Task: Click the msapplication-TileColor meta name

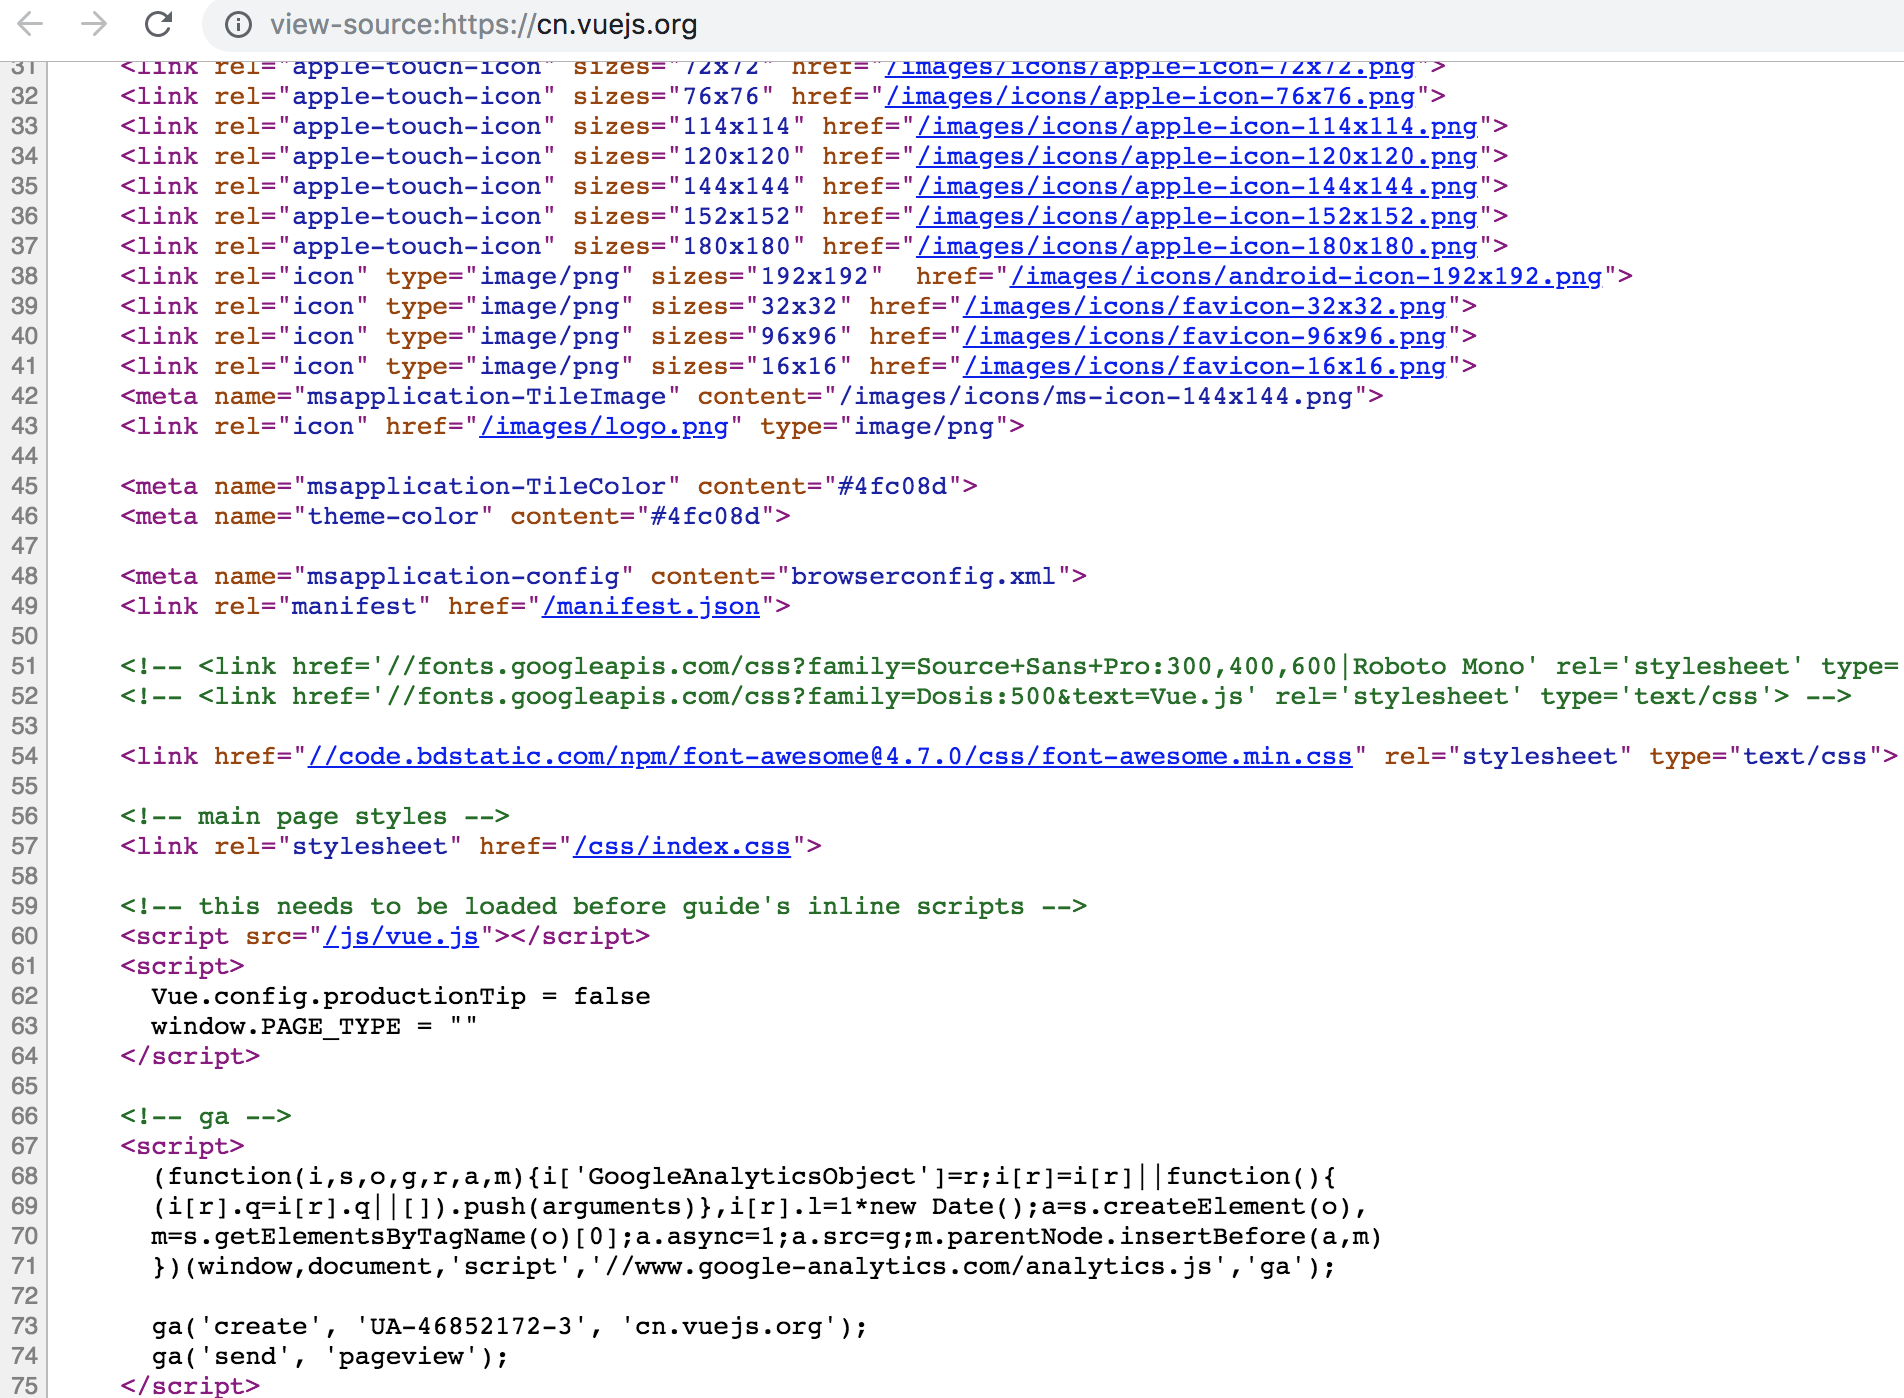Action: pyautogui.click(x=486, y=487)
